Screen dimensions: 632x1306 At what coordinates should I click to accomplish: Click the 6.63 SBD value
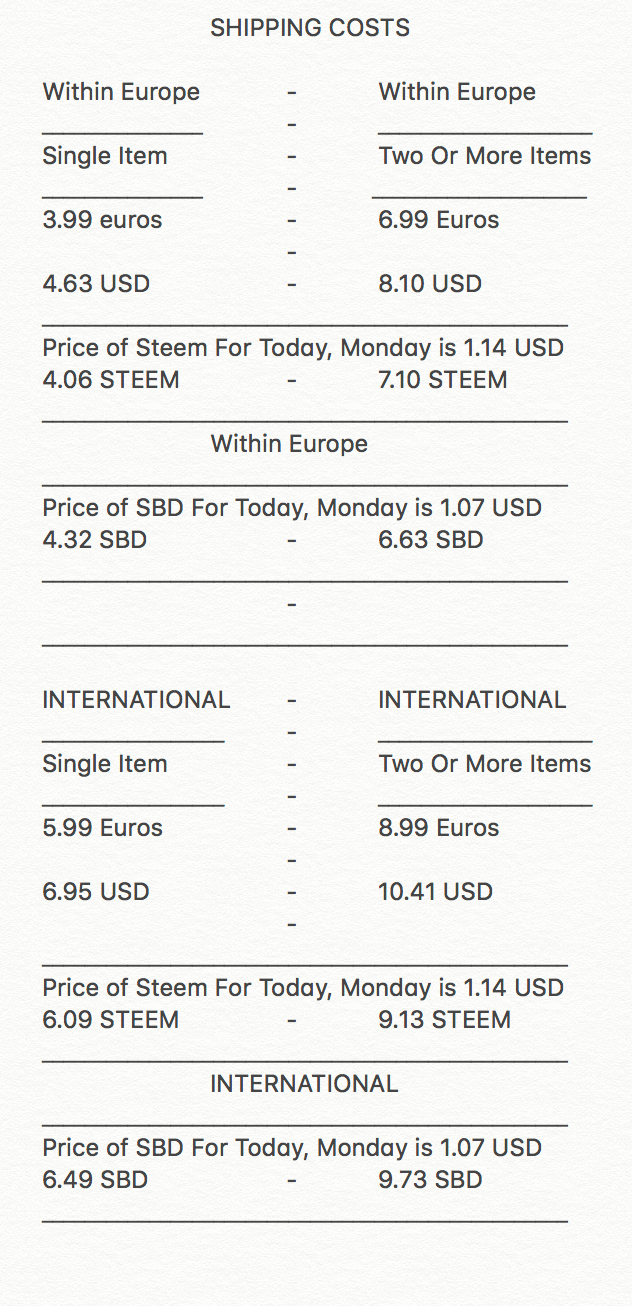431,540
